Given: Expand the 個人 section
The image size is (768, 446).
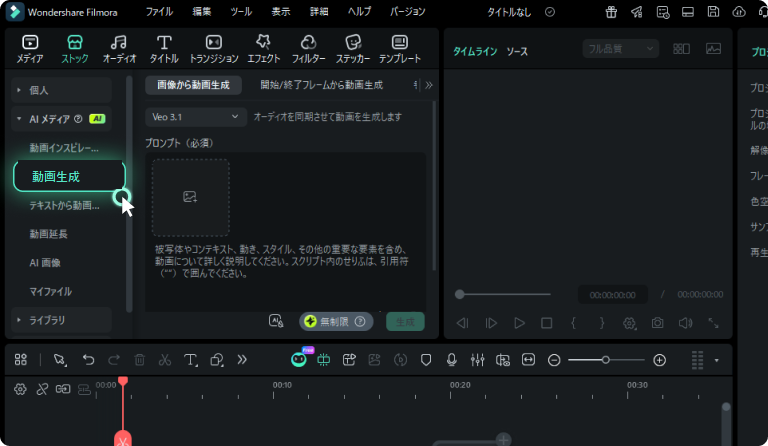Looking at the screenshot, I should click(61, 90).
